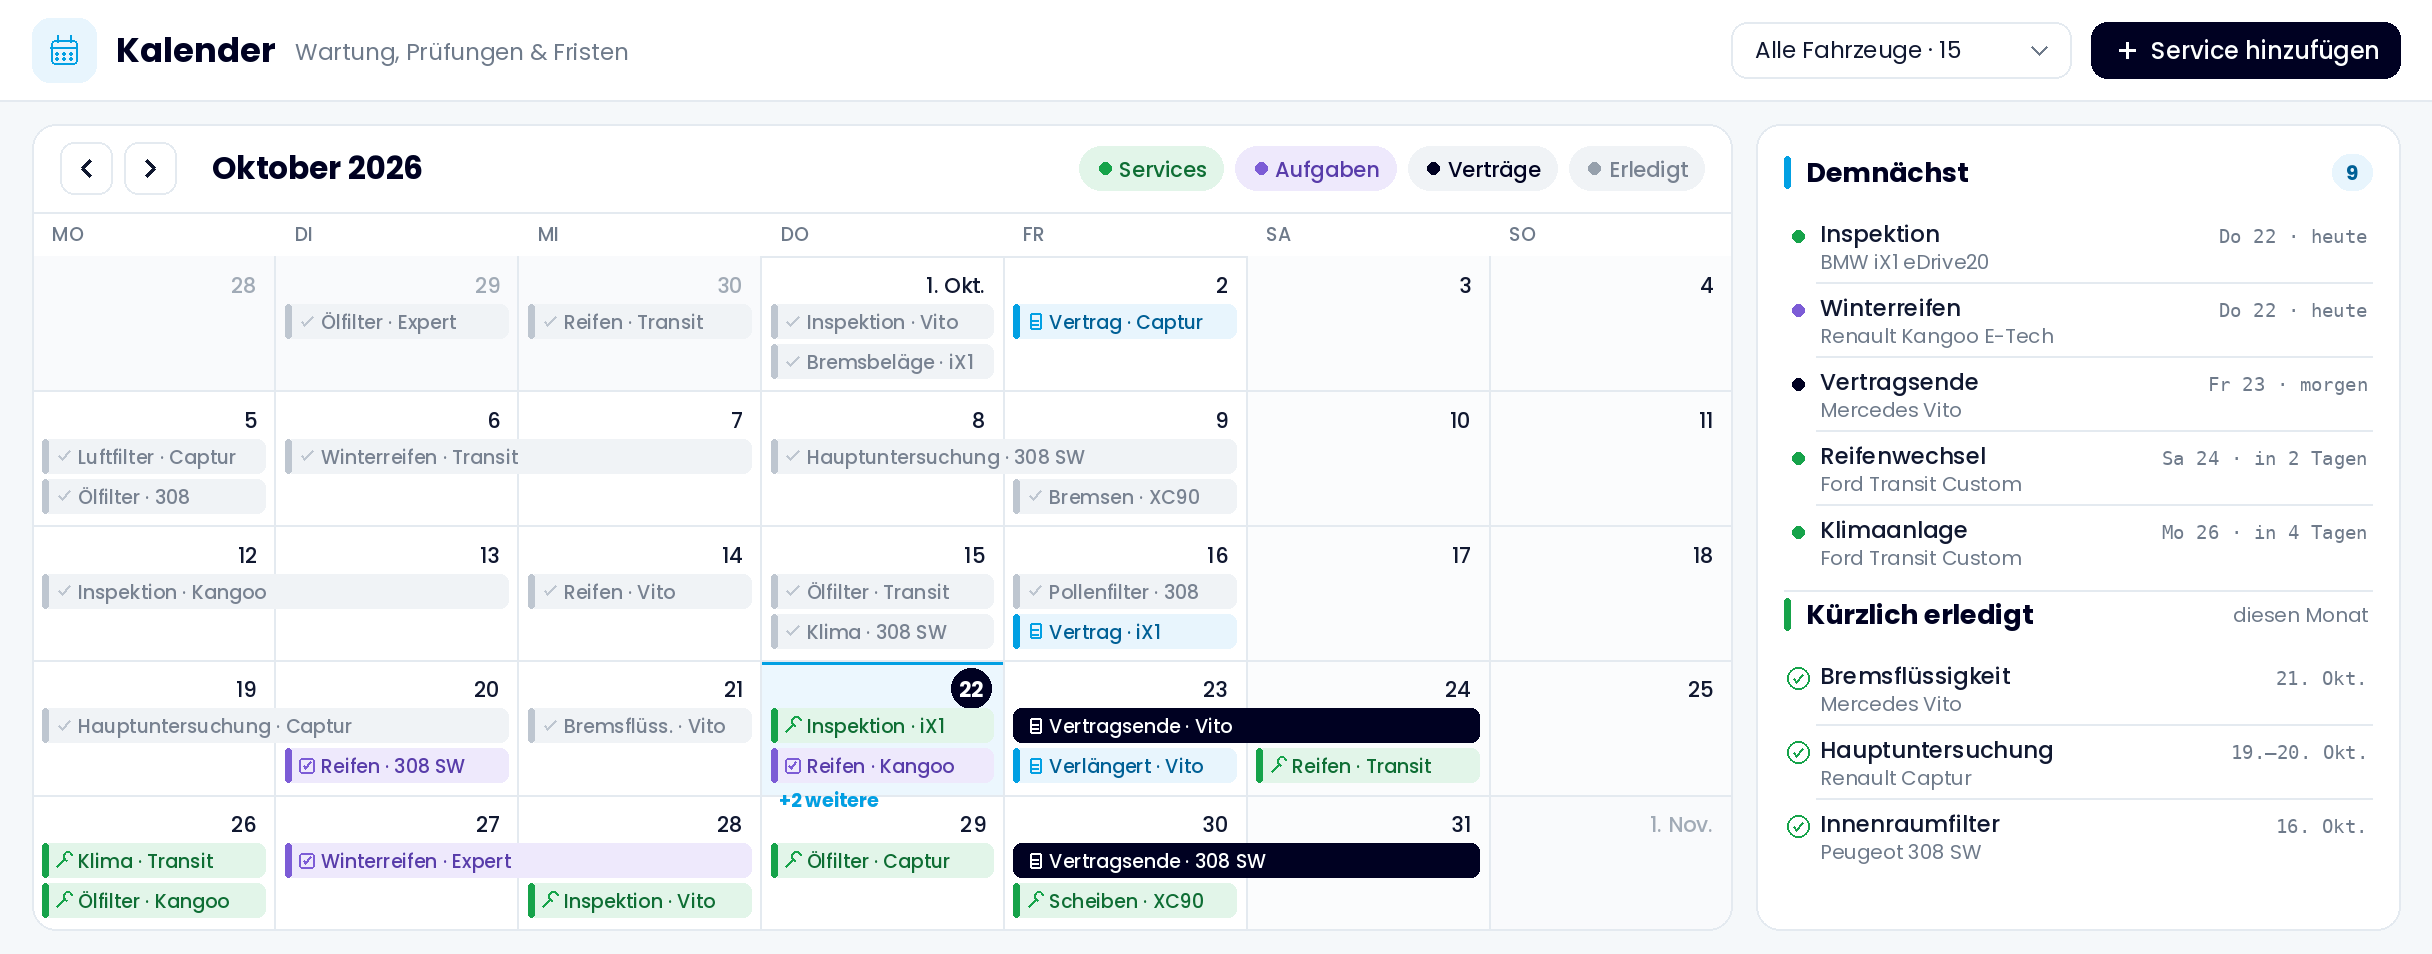The width and height of the screenshot is (2432, 954).
Task: Open completed Pollenfilter · 308 event
Action: tap(1125, 592)
